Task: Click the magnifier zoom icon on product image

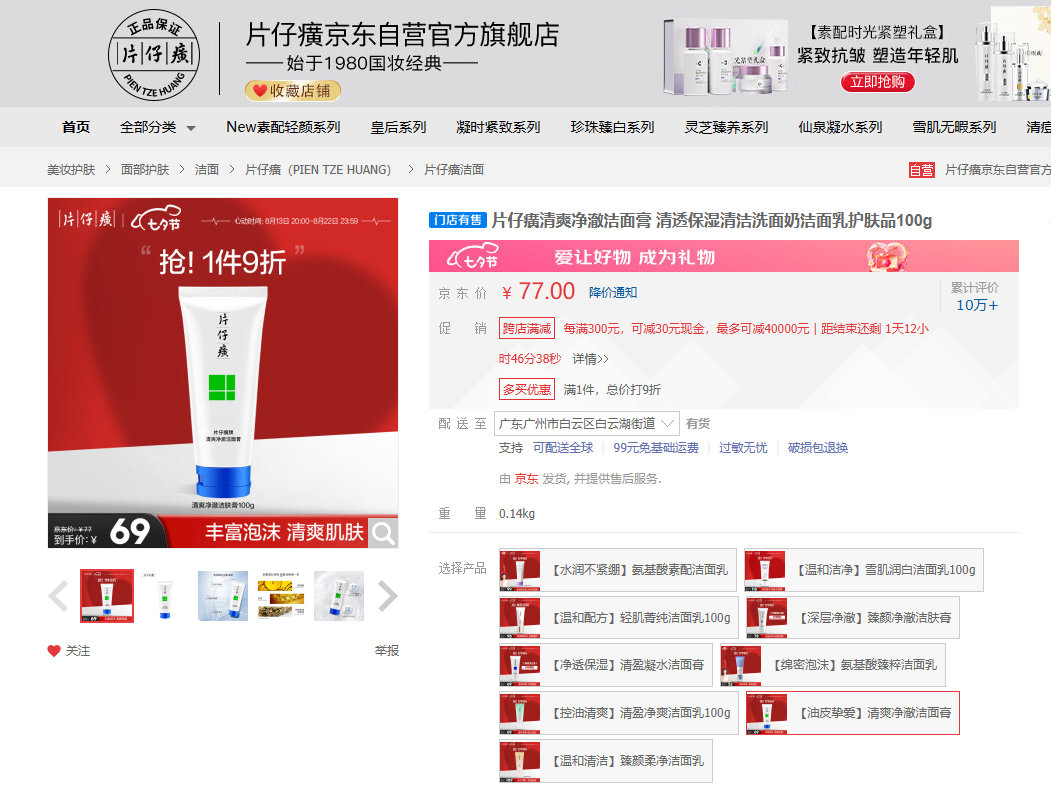Action: [x=383, y=533]
